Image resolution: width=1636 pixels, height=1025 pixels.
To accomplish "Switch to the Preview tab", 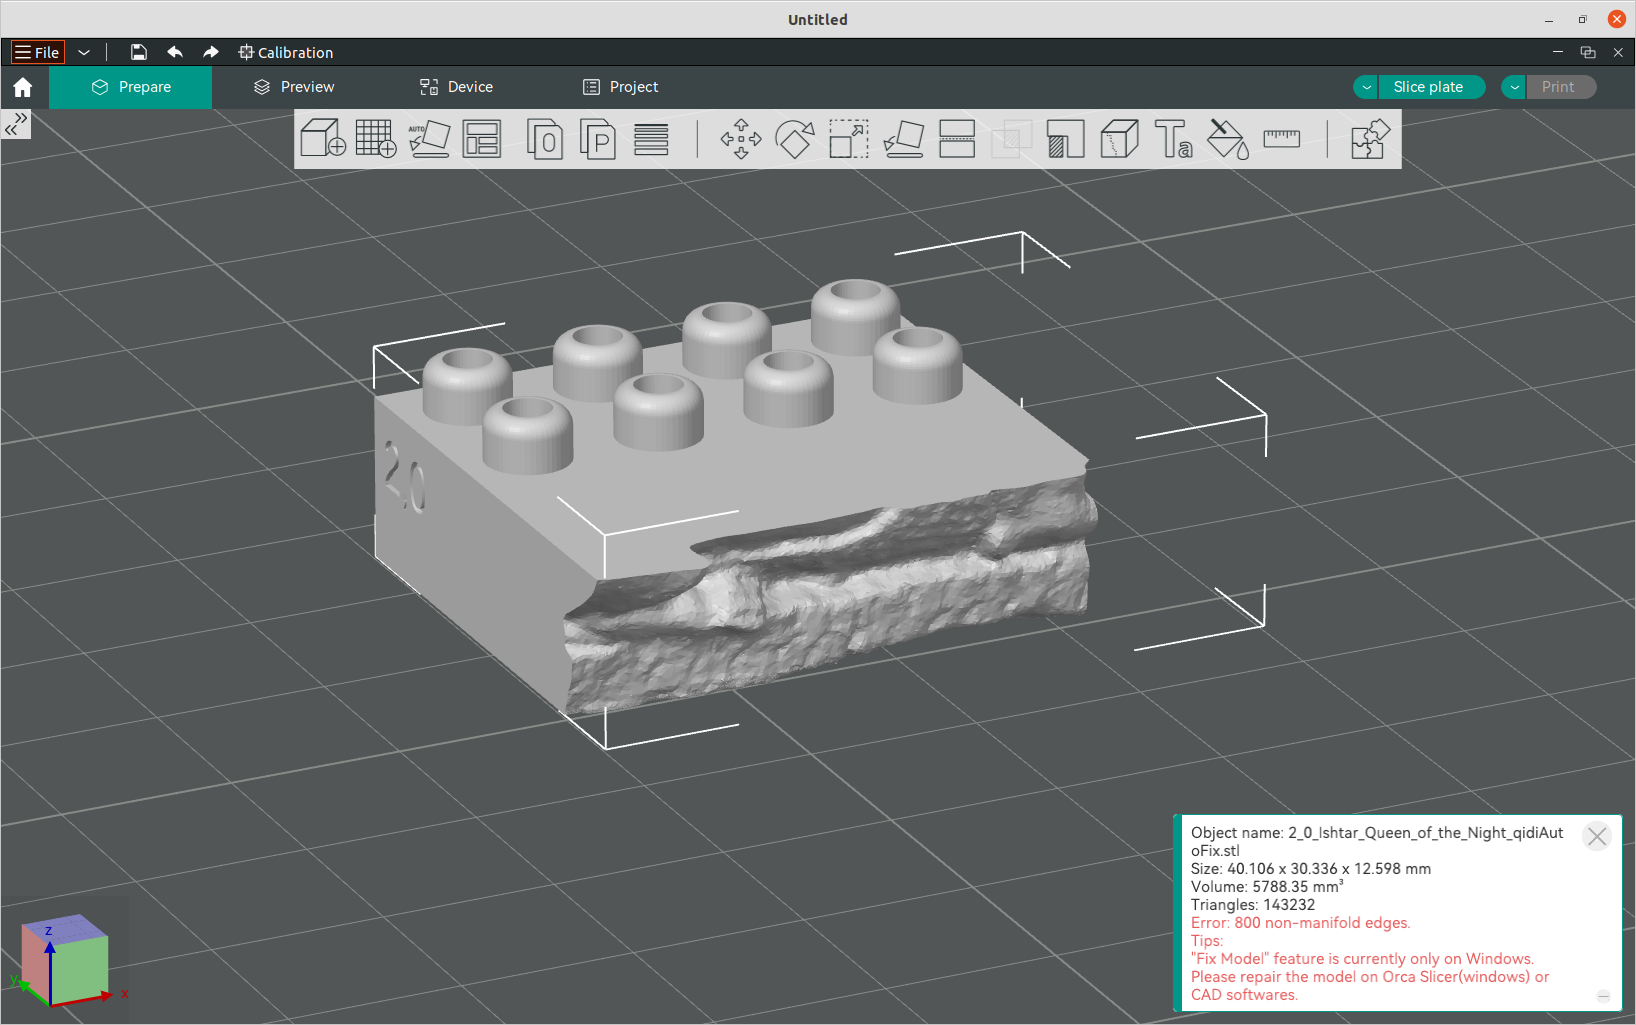I will tap(294, 87).
